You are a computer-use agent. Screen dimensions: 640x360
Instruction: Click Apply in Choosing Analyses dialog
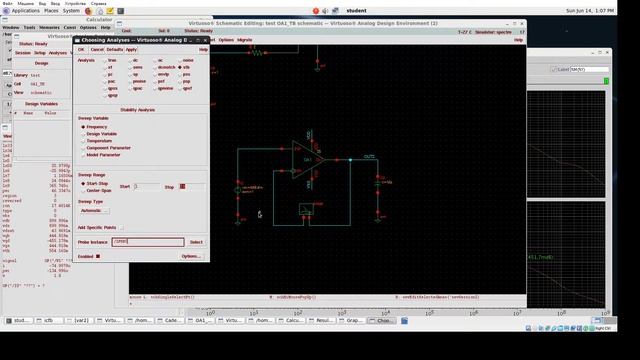coord(131,50)
